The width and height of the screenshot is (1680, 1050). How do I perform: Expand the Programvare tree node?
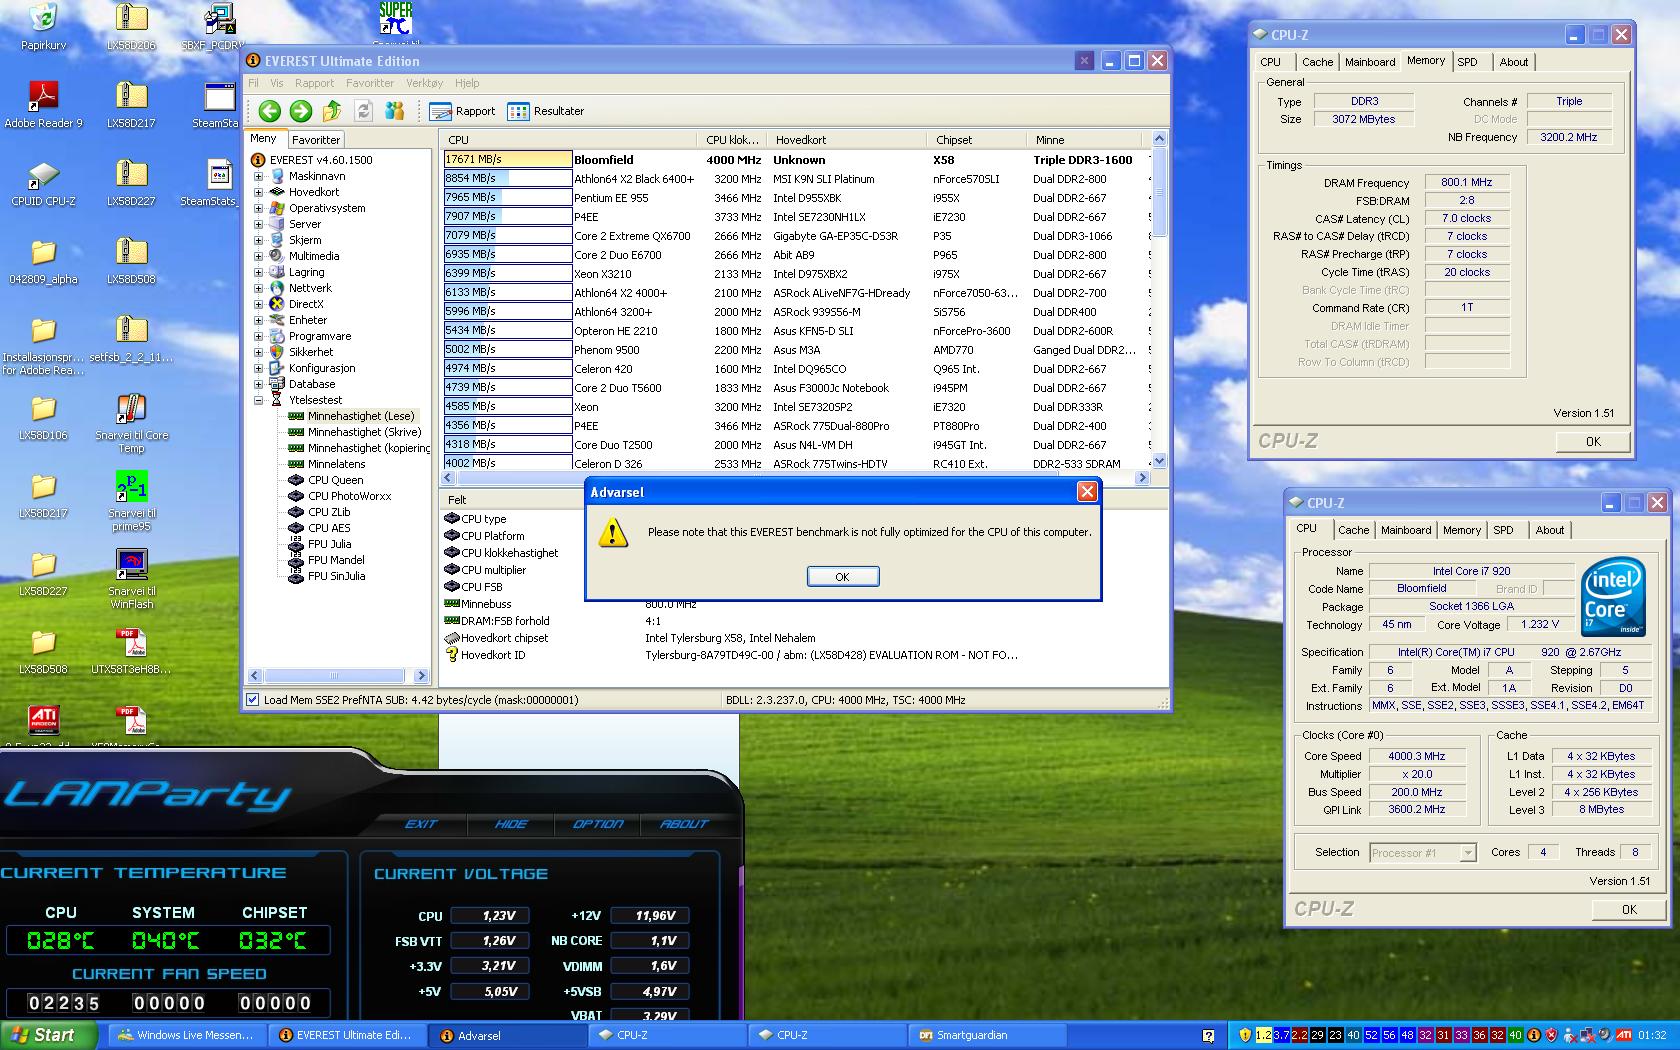pyautogui.click(x=258, y=336)
